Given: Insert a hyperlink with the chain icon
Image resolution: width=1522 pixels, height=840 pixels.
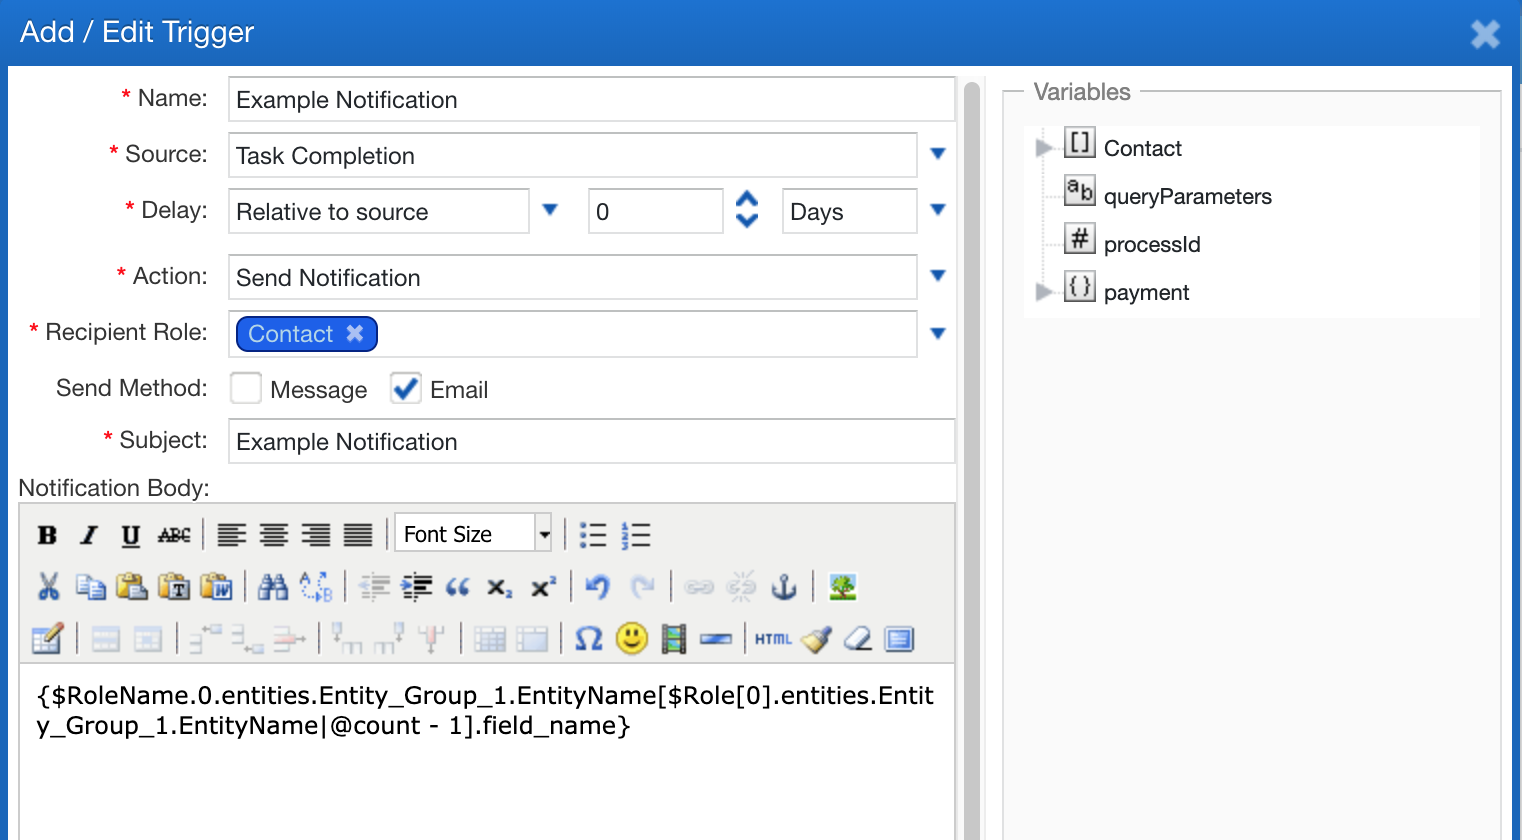Looking at the screenshot, I should click(x=698, y=587).
